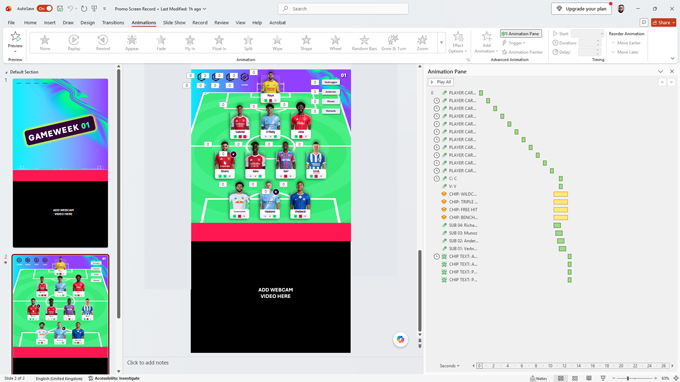Viewport: 680px width, 382px height.
Task: Click the zoom slider in status bar
Action: (633, 379)
